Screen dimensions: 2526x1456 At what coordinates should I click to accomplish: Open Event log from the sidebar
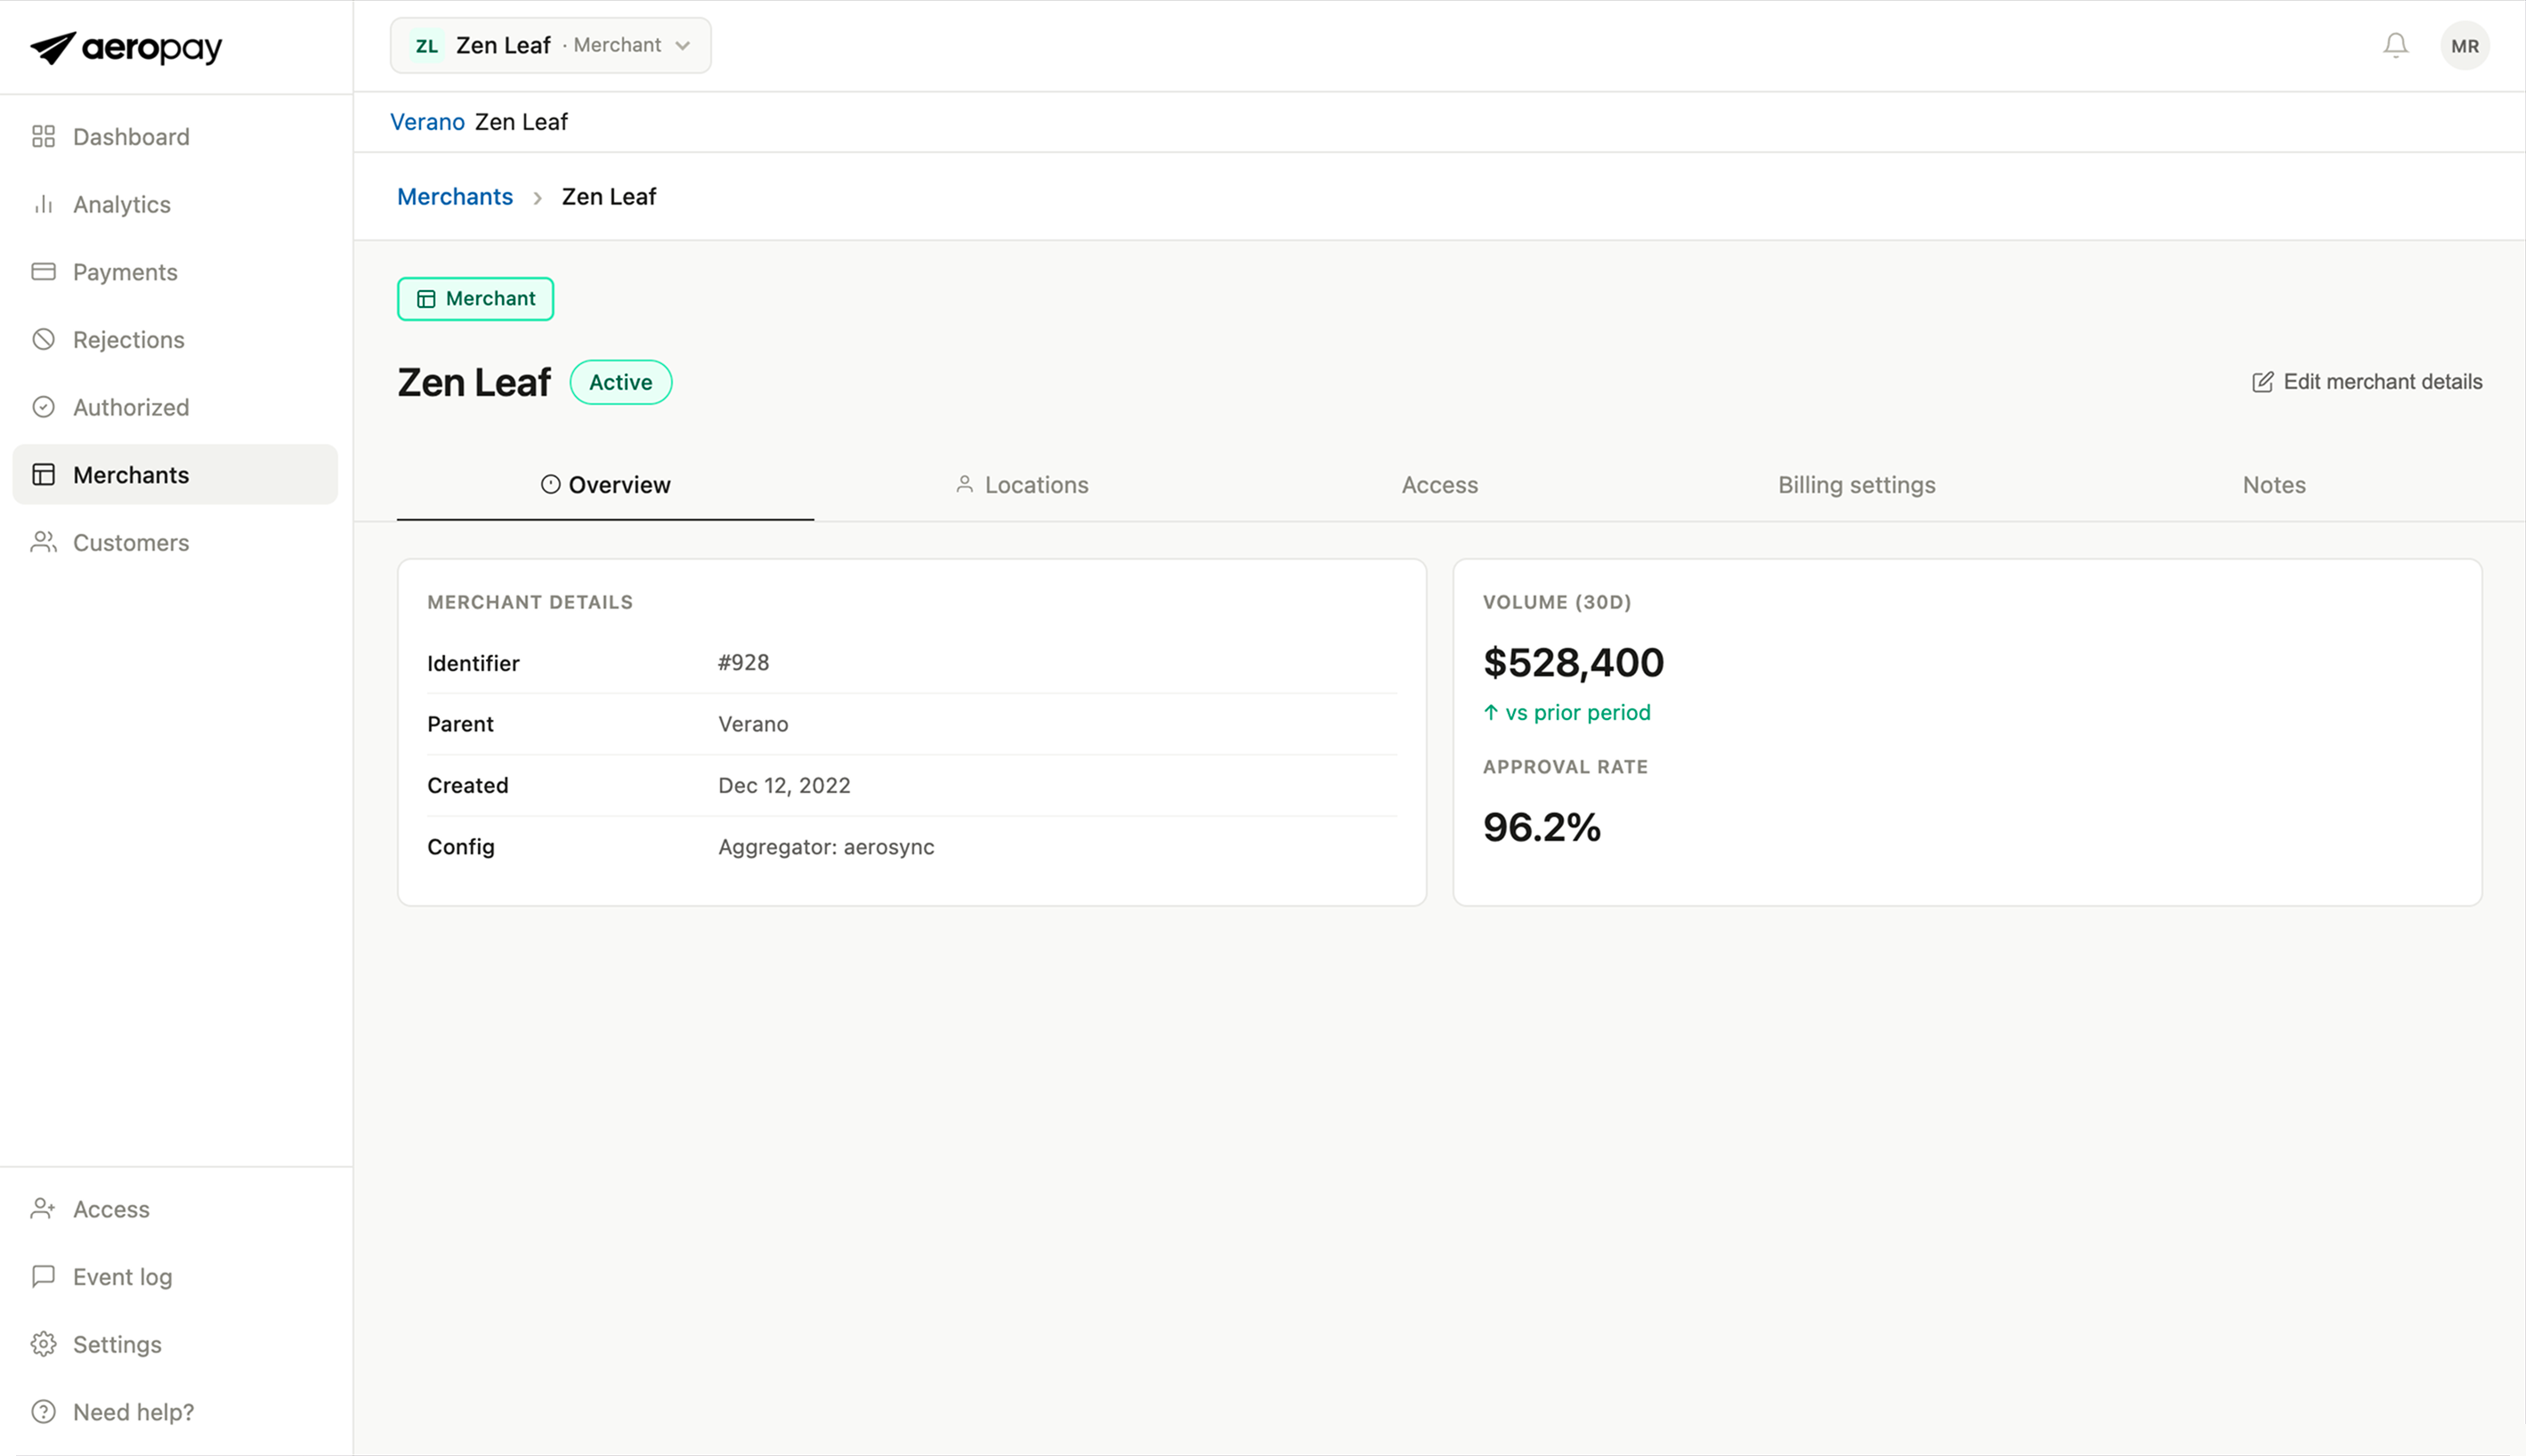175,1277
